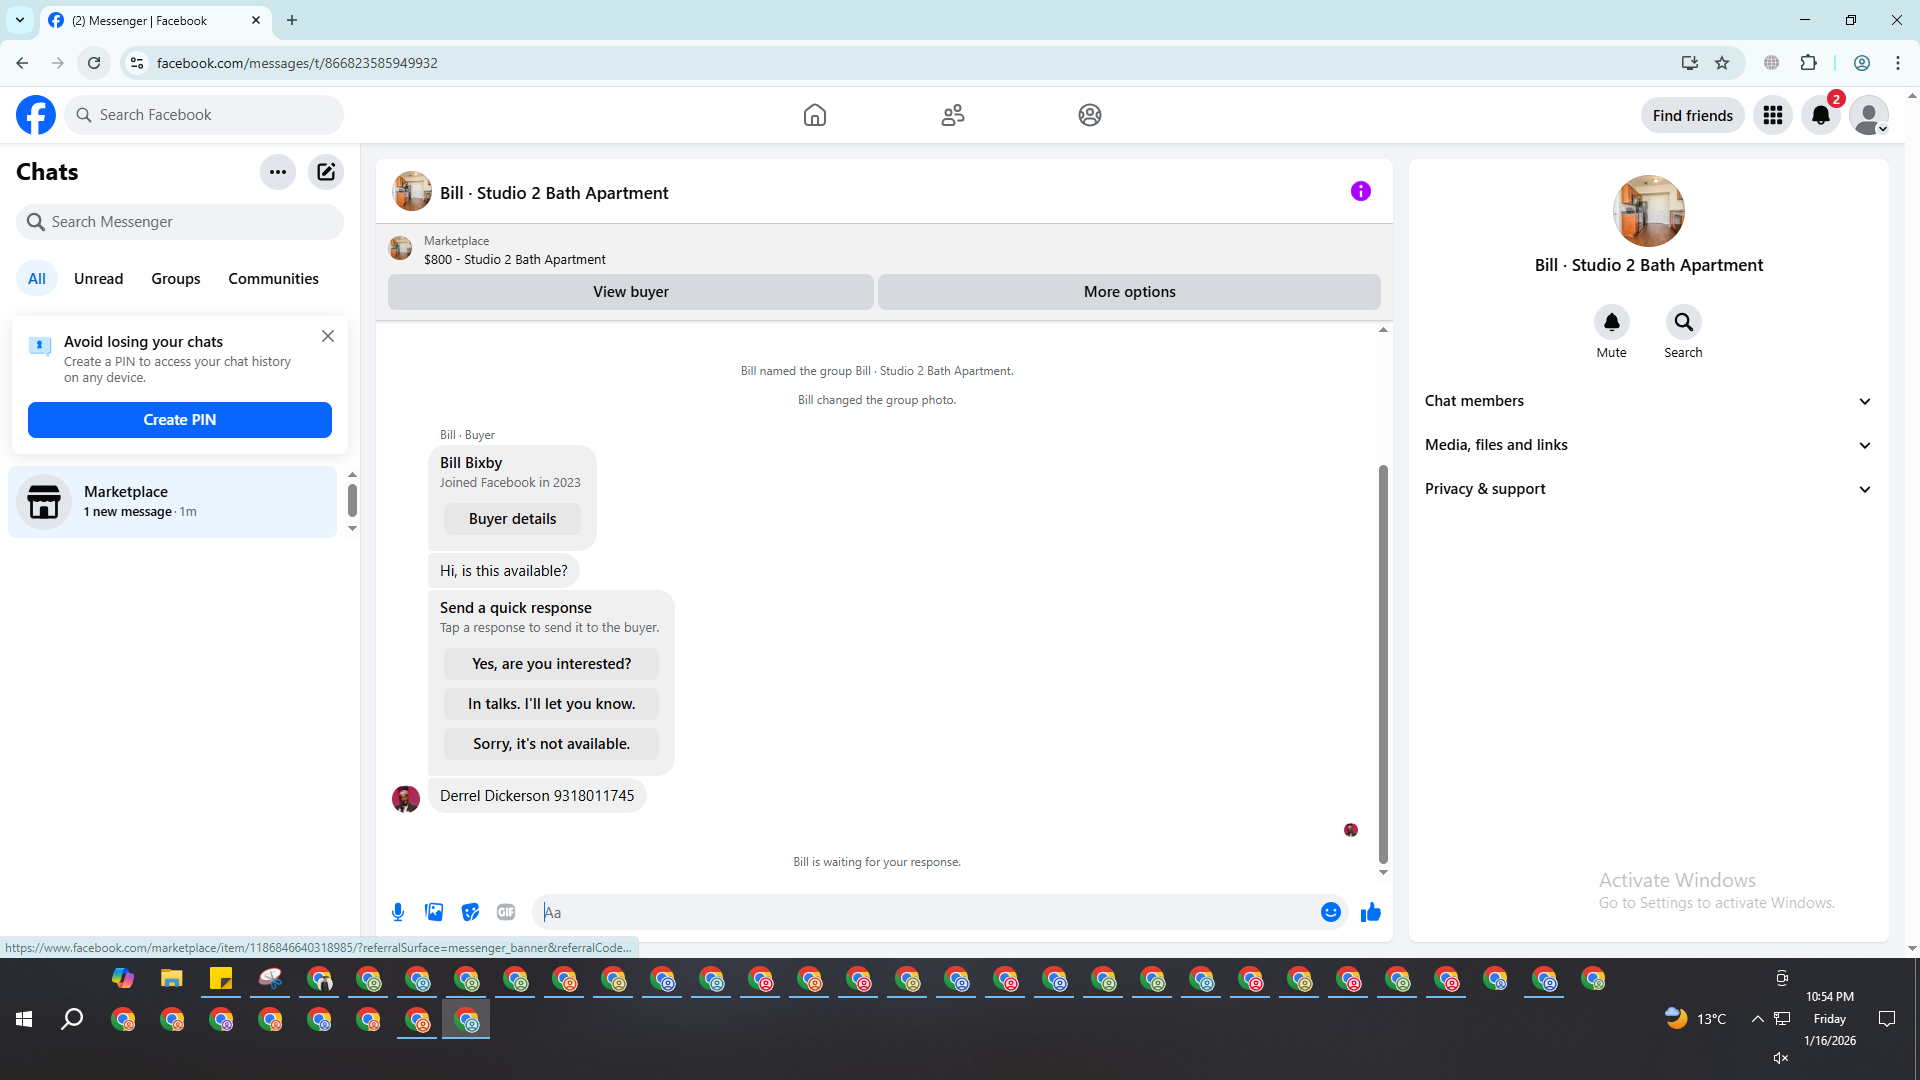
Task: Send quick reply "Yes, are you interested?"
Action: [551, 664]
